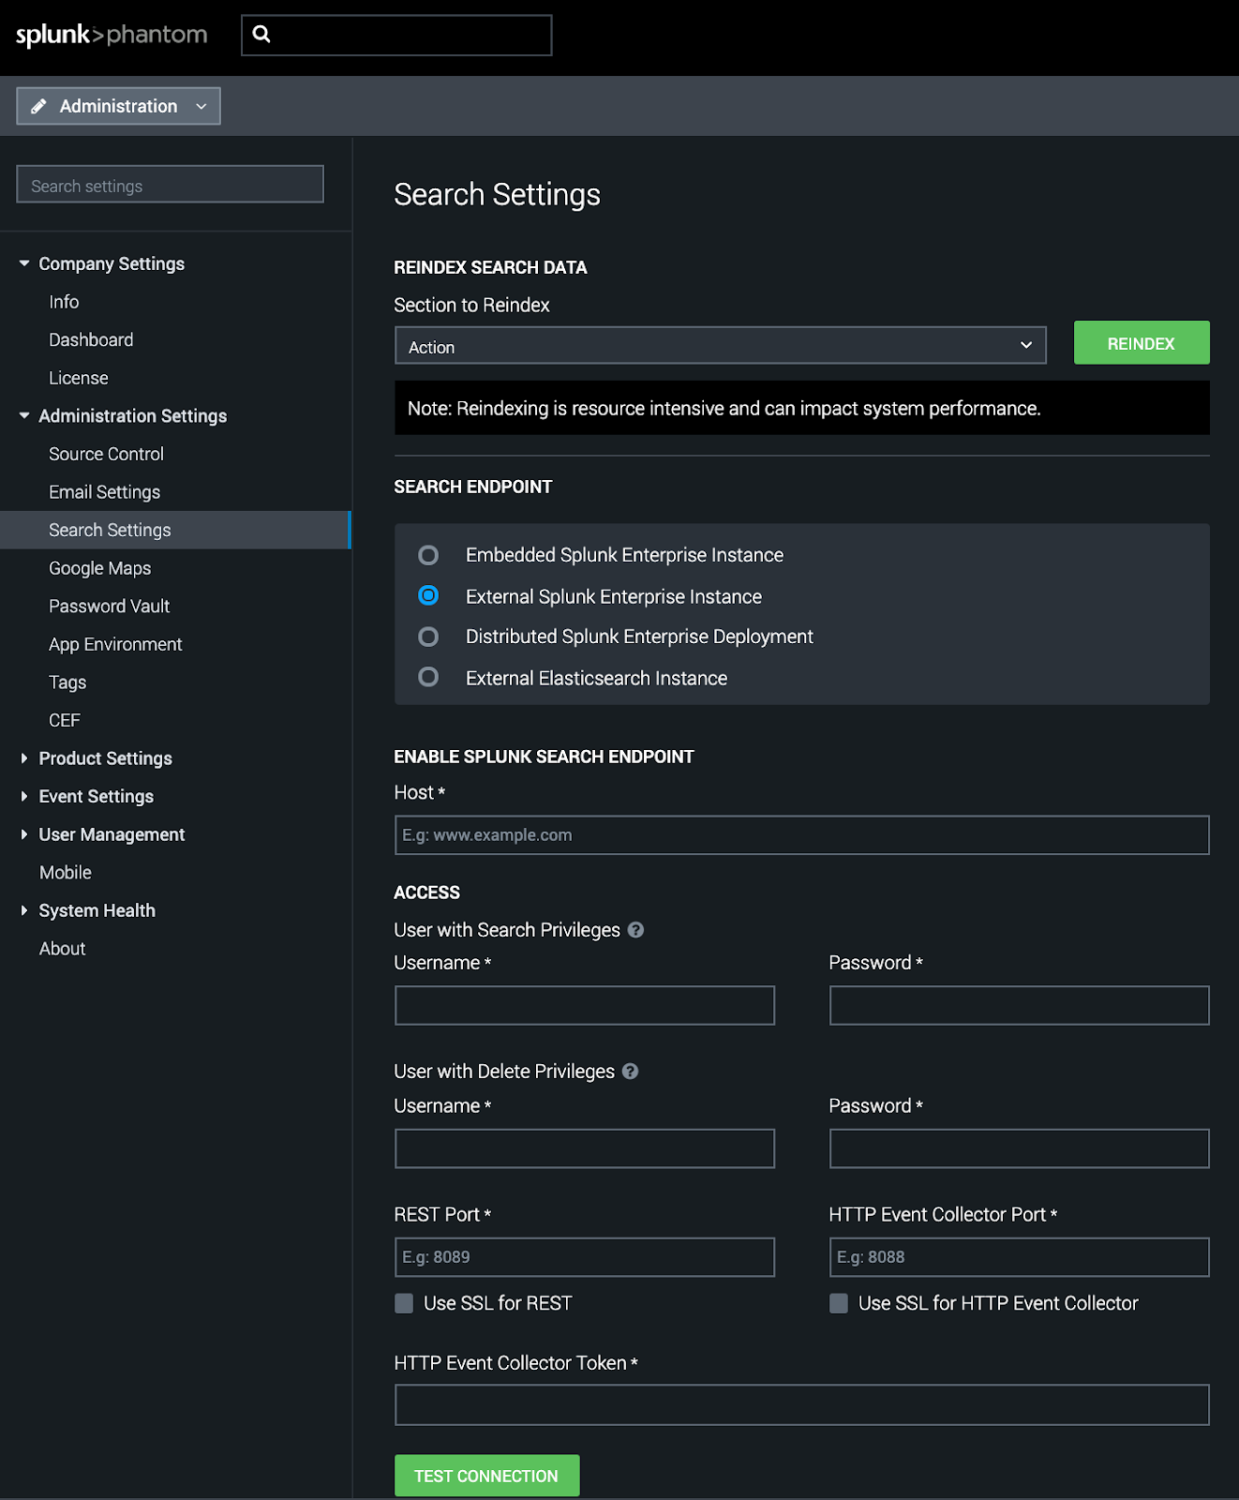Click the Host input field
1239x1500 pixels.
800,835
